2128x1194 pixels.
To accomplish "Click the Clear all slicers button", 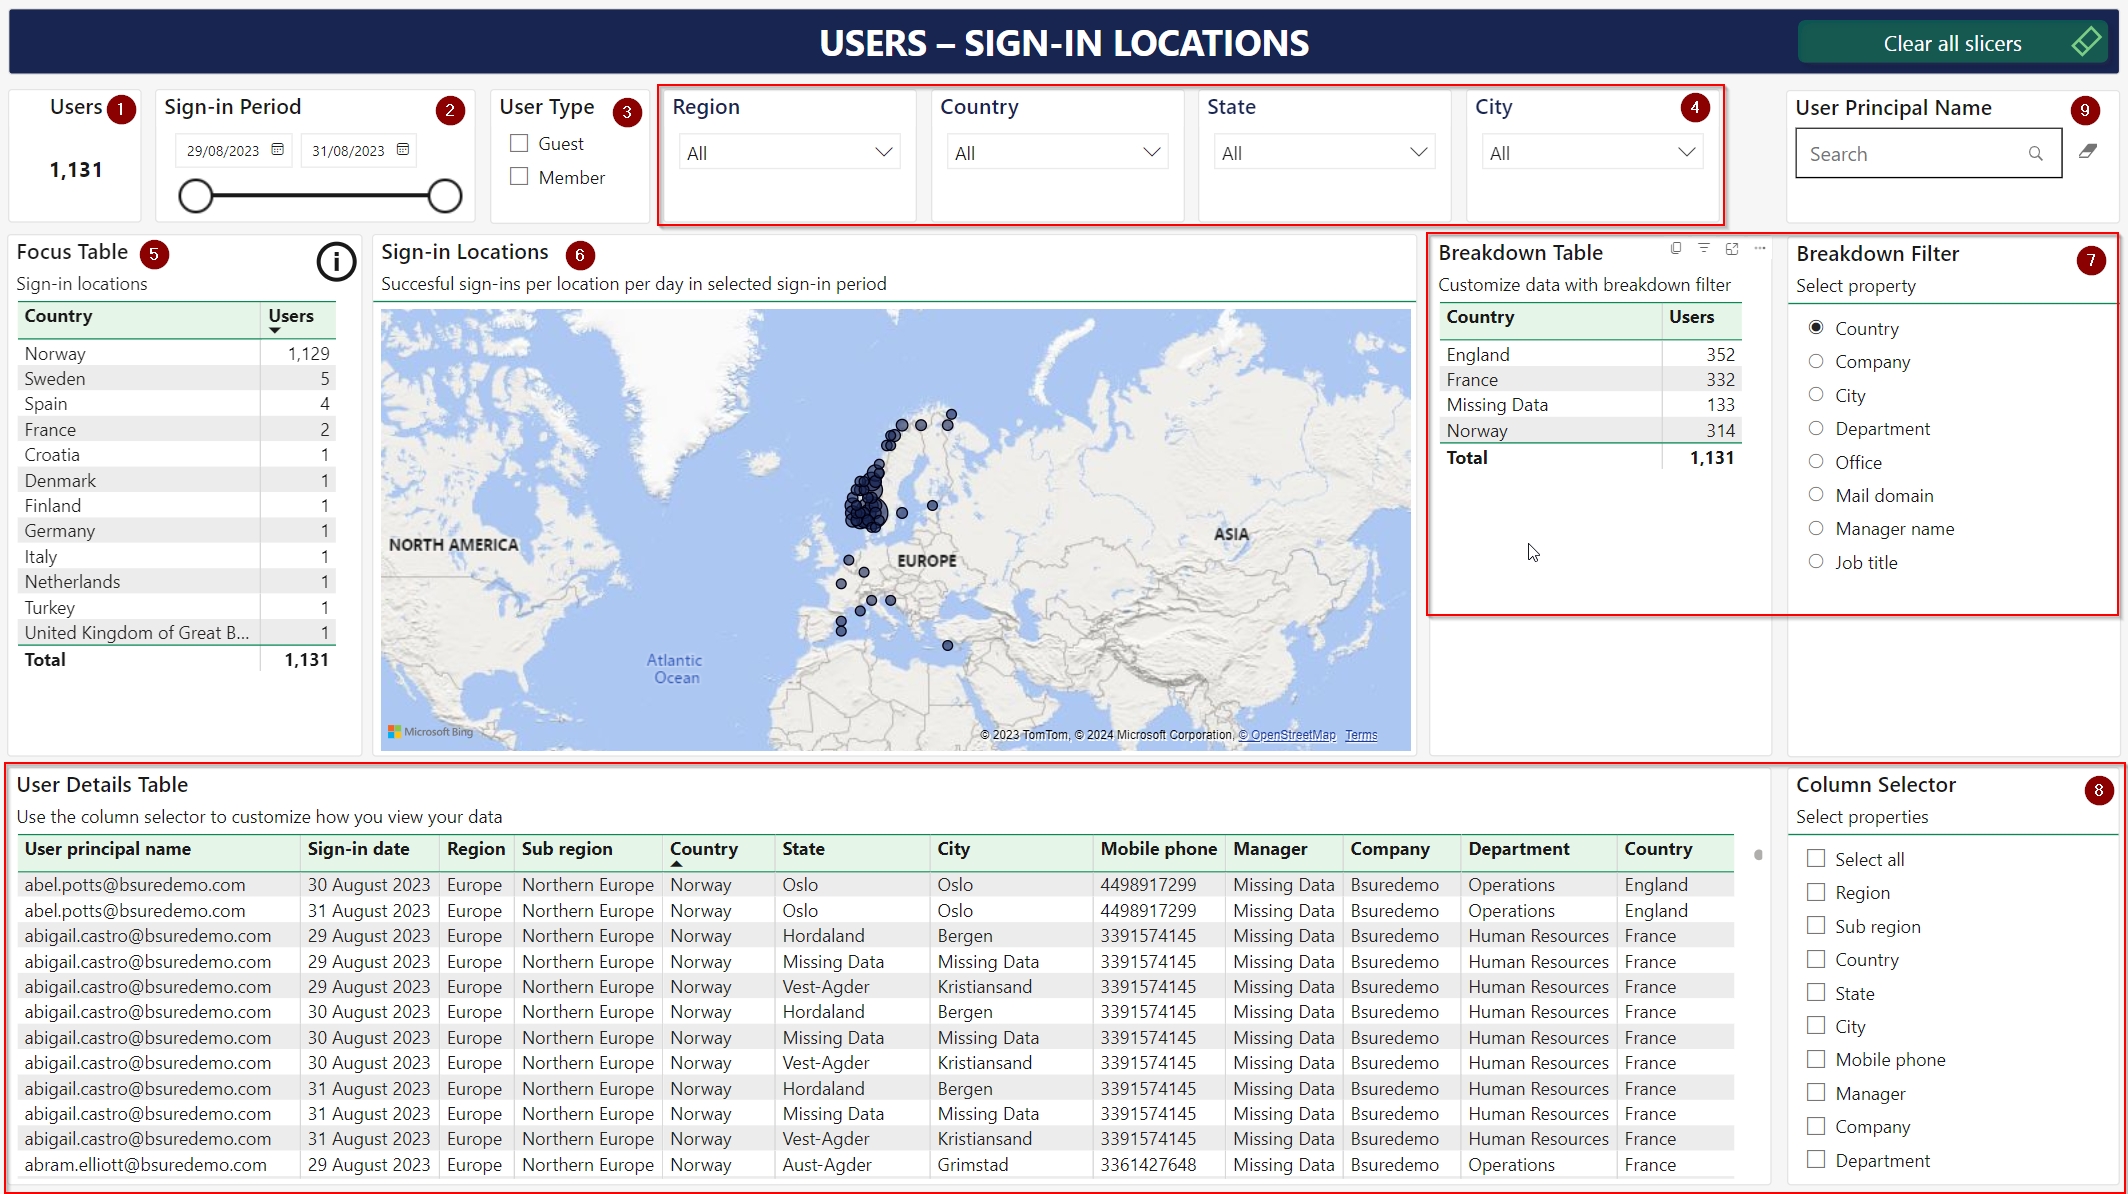I will coord(1952,43).
